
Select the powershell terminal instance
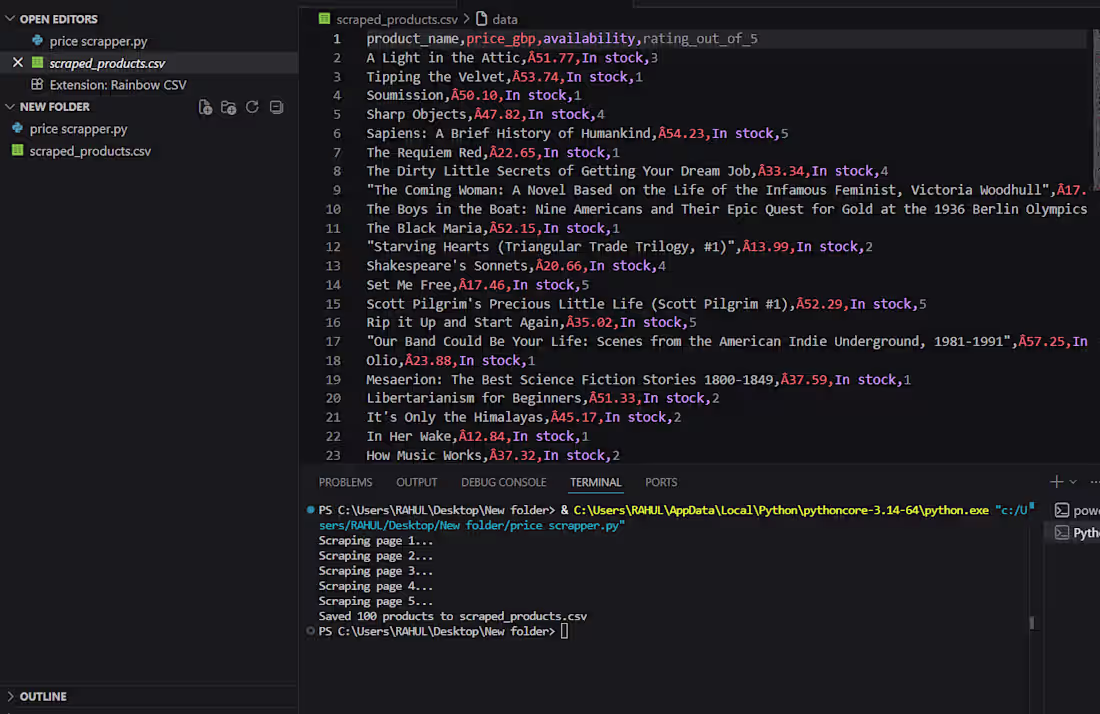click(1077, 511)
